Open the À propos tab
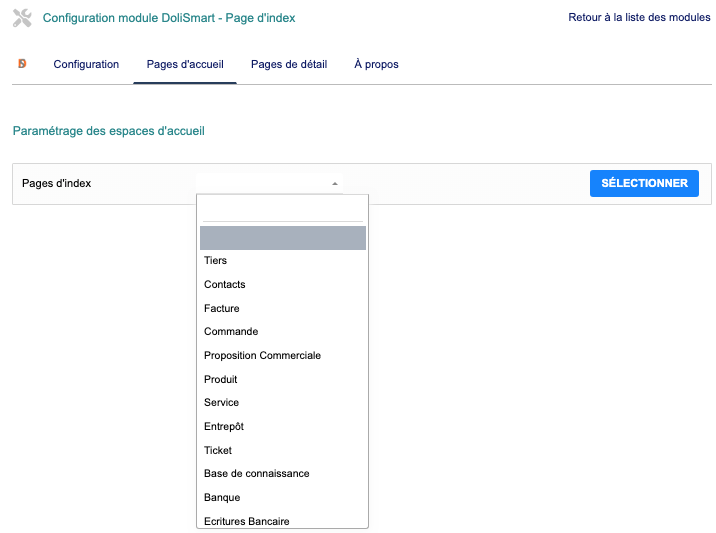 376,64
